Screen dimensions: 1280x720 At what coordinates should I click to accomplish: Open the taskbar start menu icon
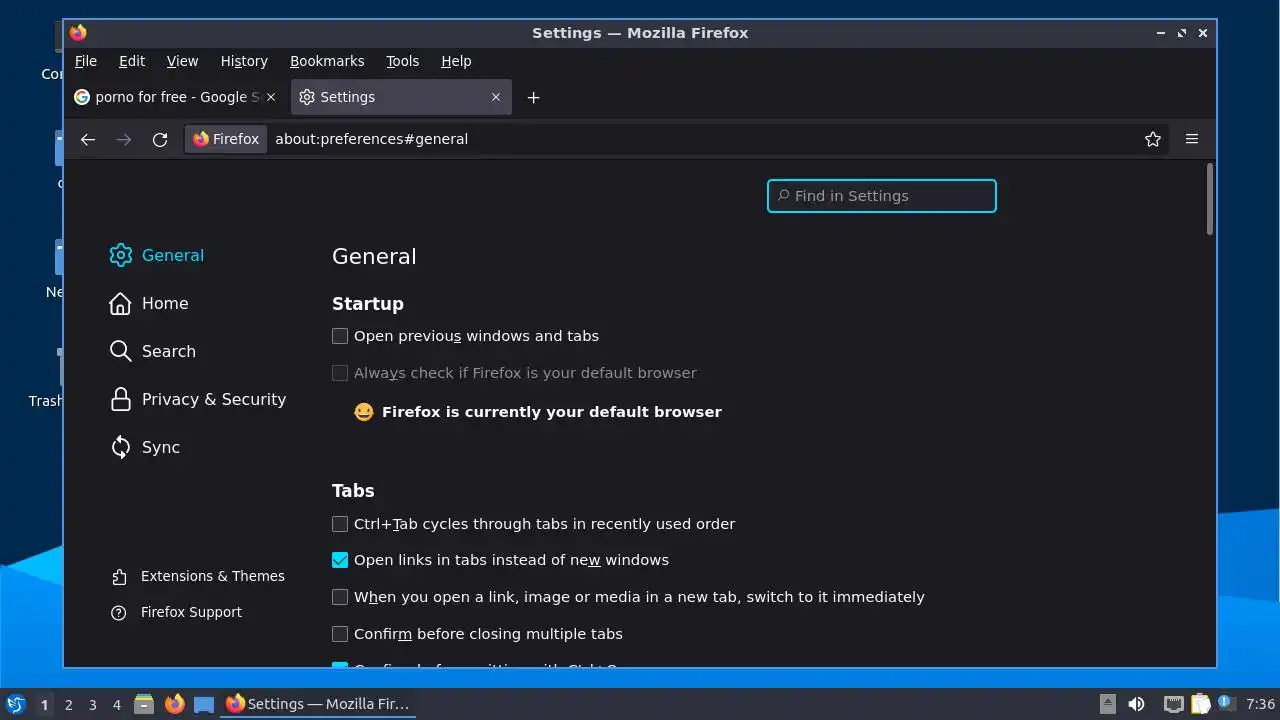16,704
